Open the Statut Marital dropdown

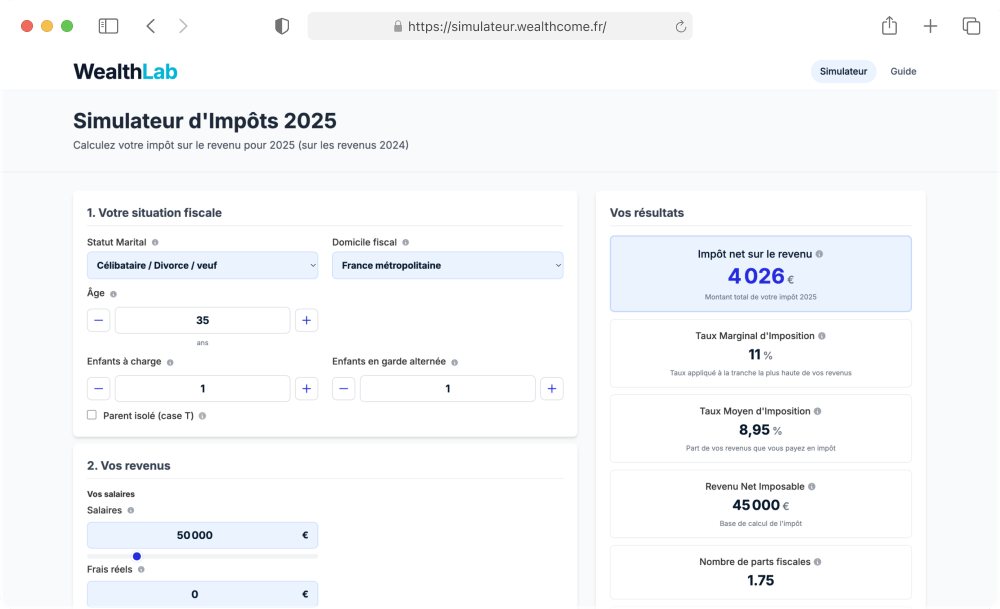click(x=202, y=265)
